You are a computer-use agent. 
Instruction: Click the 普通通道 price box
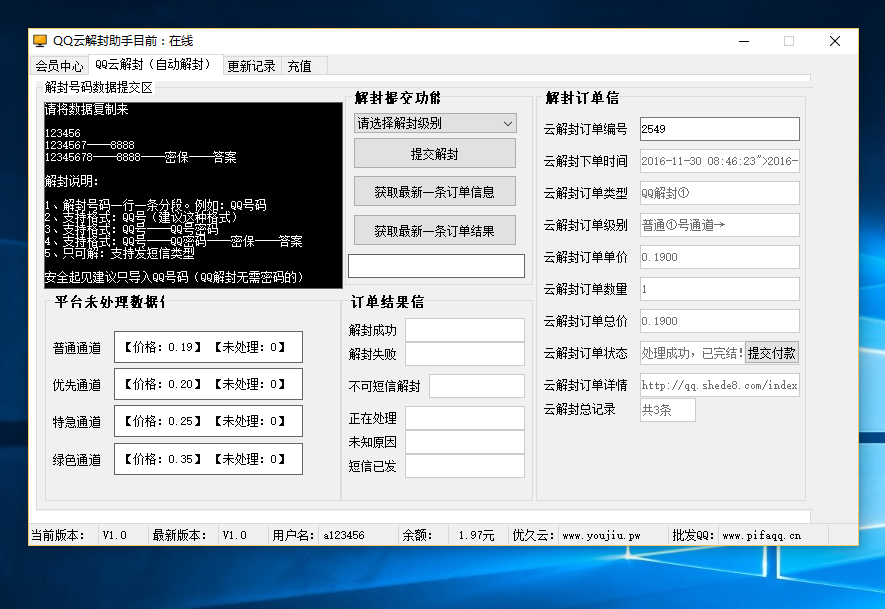point(208,347)
